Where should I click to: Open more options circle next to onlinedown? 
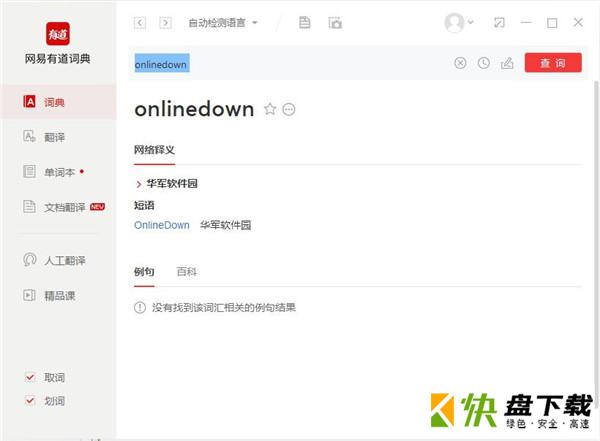pos(289,109)
